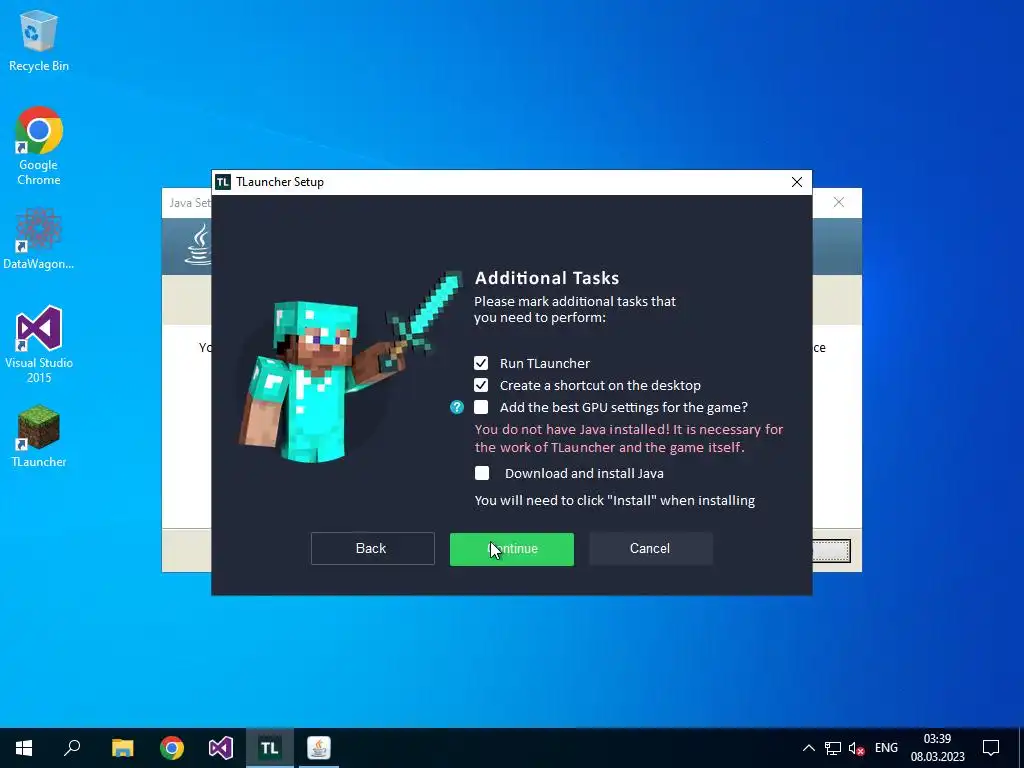
Task: Open clock showing 03:39
Action: point(937,748)
